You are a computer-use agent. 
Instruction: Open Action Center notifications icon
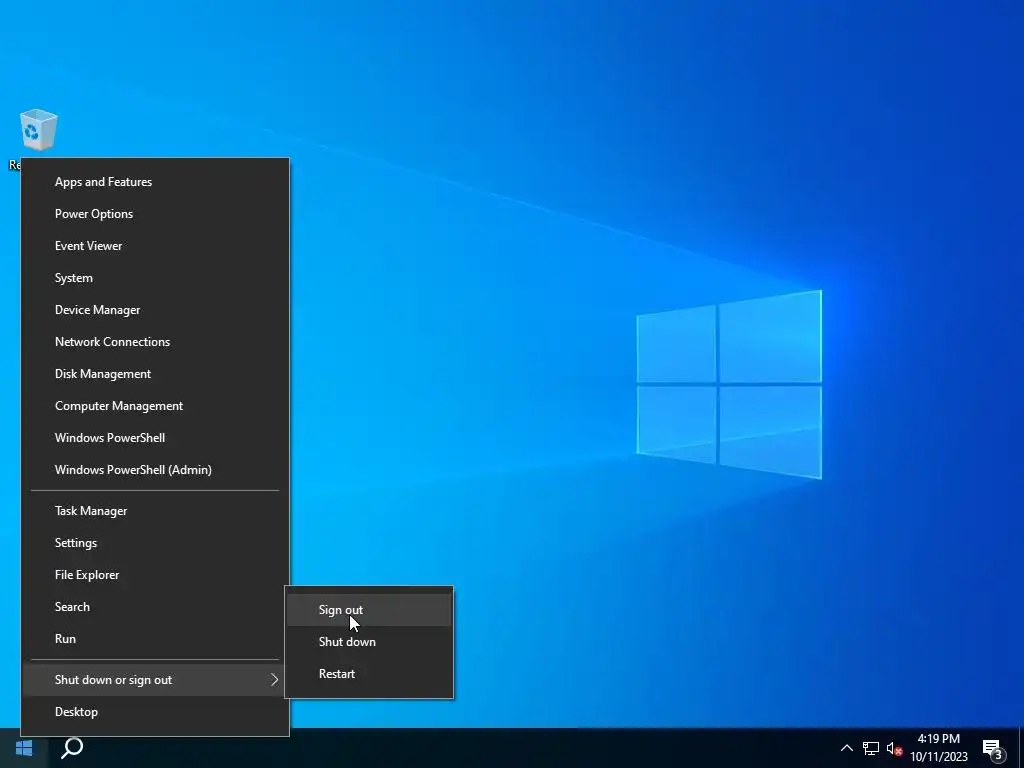pos(993,749)
